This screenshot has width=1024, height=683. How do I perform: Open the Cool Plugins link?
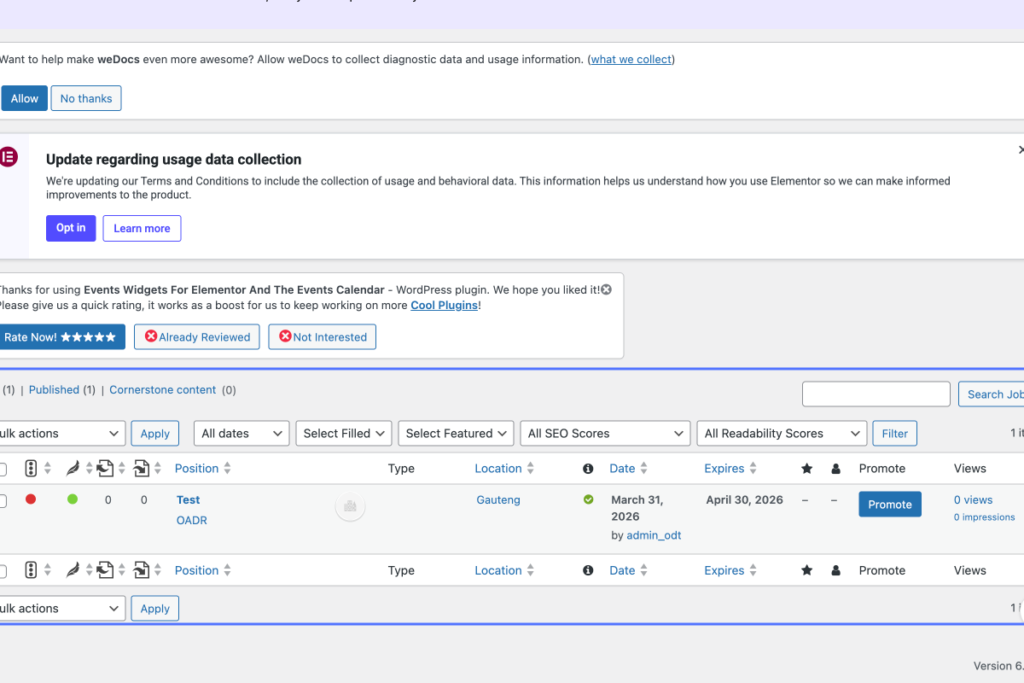444,306
